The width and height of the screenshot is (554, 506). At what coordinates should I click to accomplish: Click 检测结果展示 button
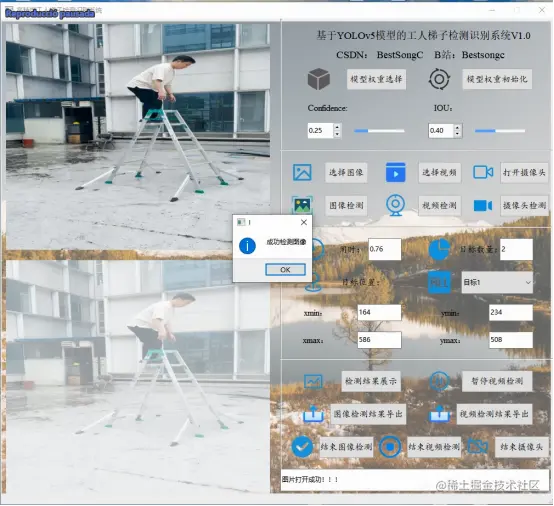[x=371, y=381]
